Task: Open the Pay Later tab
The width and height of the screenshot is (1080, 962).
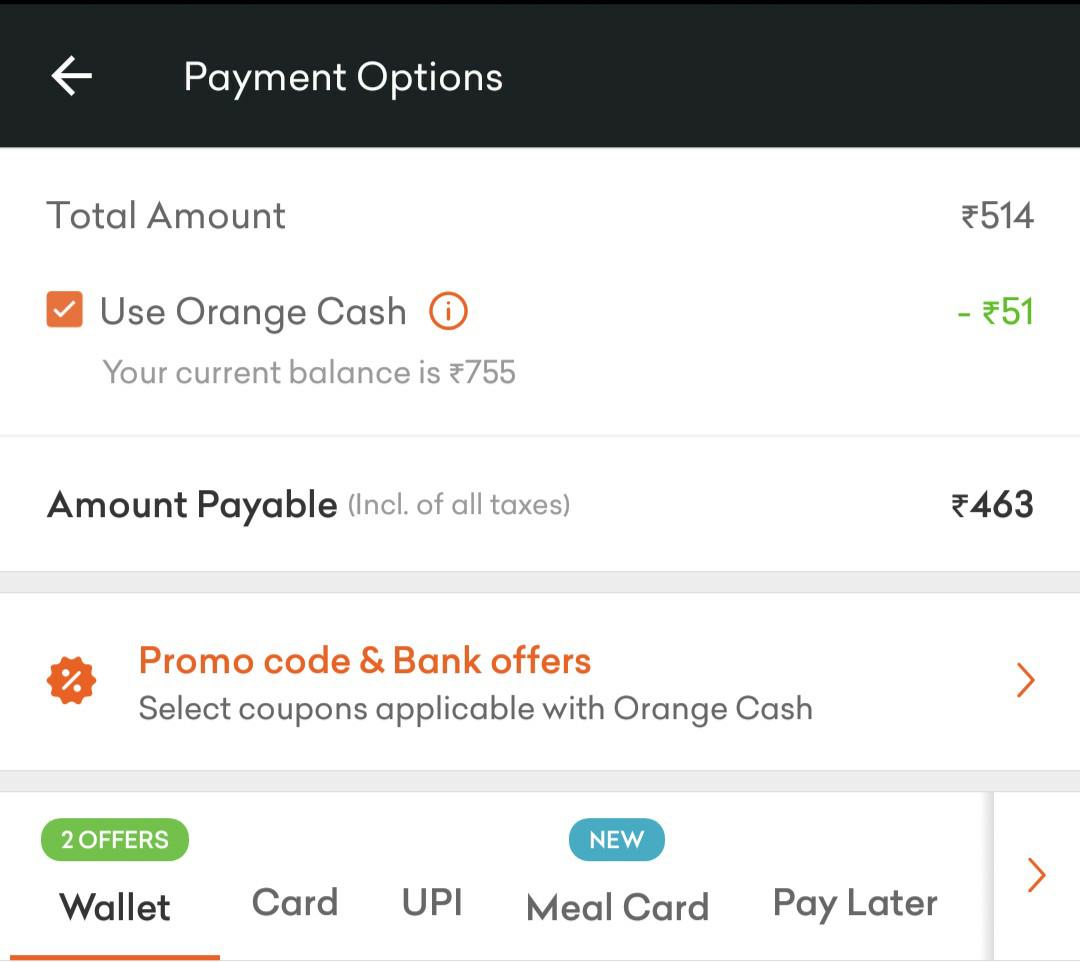Action: [x=853, y=902]
